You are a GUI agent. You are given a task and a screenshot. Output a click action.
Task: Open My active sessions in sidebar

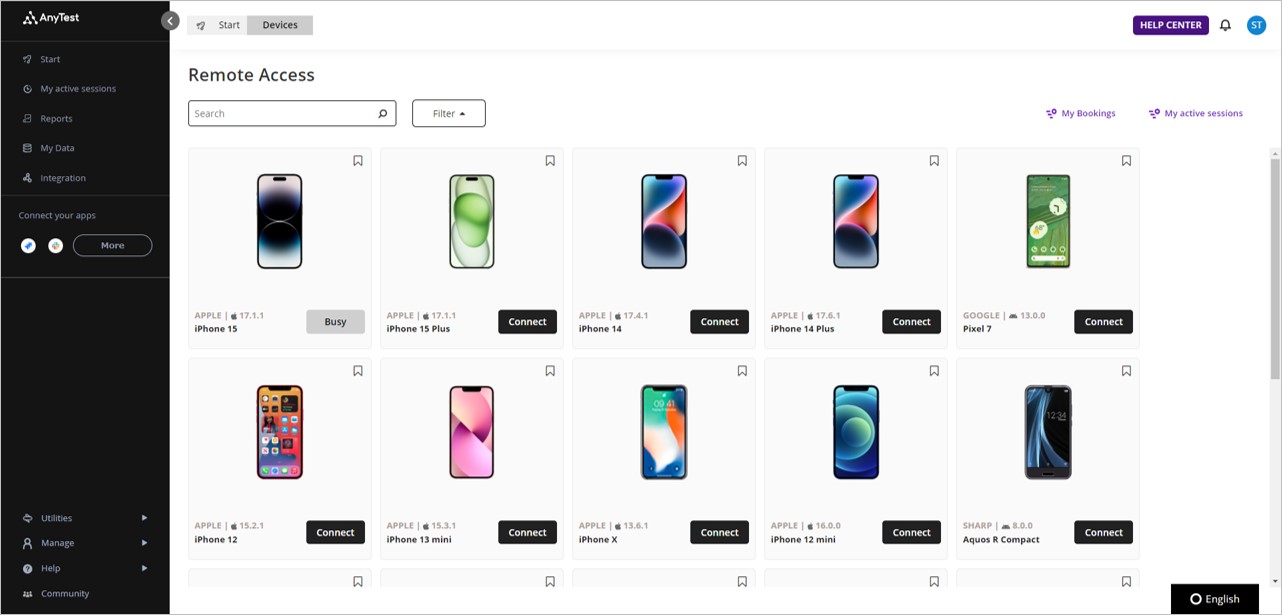click(78, 89)
